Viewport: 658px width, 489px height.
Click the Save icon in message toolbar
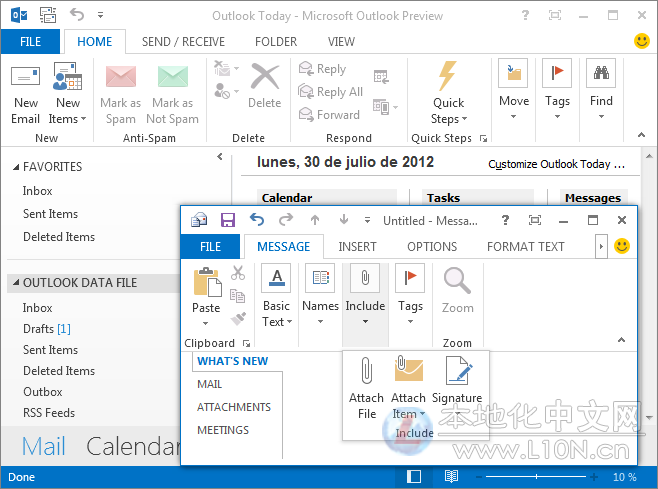228,220
